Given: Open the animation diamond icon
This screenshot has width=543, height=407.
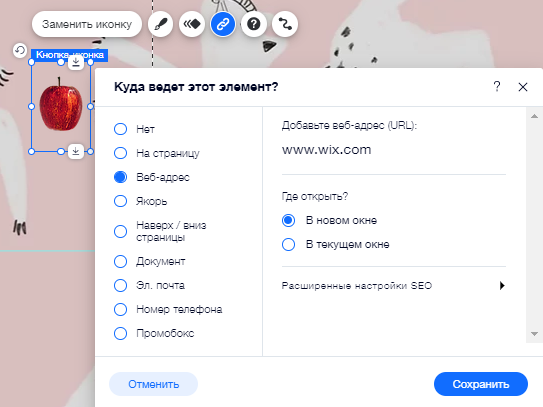Looking at the screenshot, I should click(x=192, y=24).
